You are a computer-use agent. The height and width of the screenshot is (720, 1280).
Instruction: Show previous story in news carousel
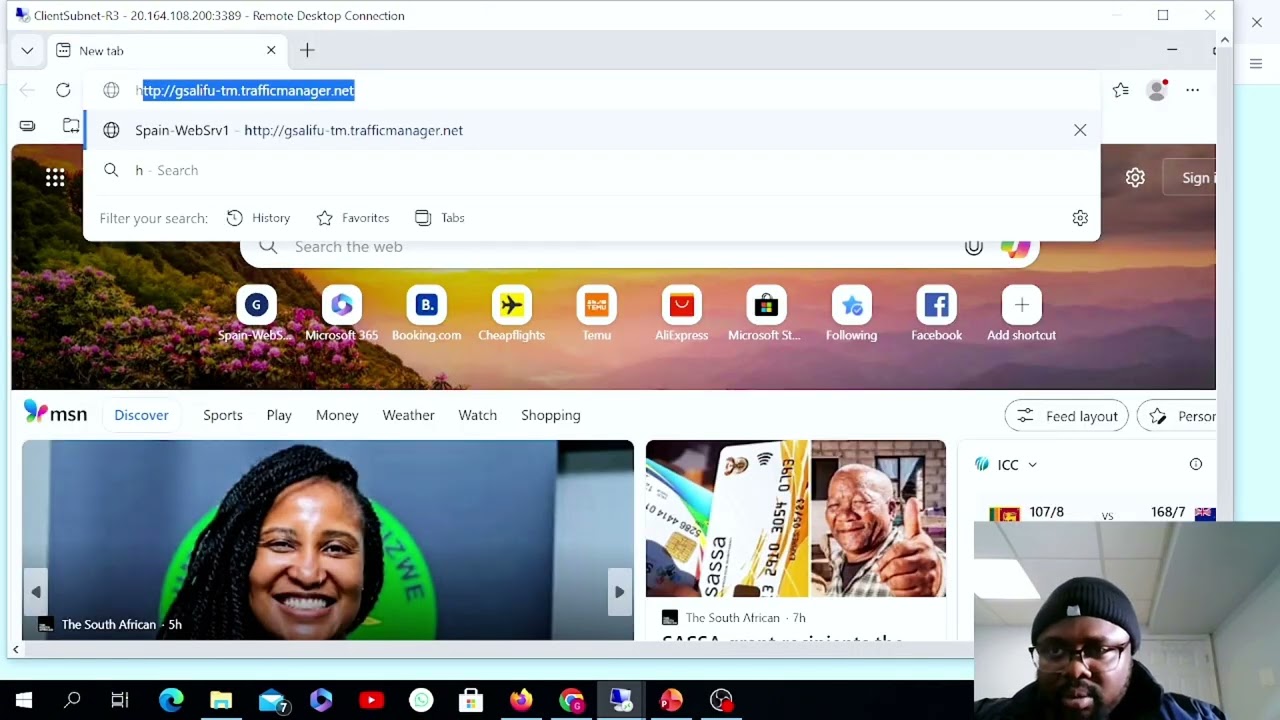pyautogui.click(x=36, y=592)
